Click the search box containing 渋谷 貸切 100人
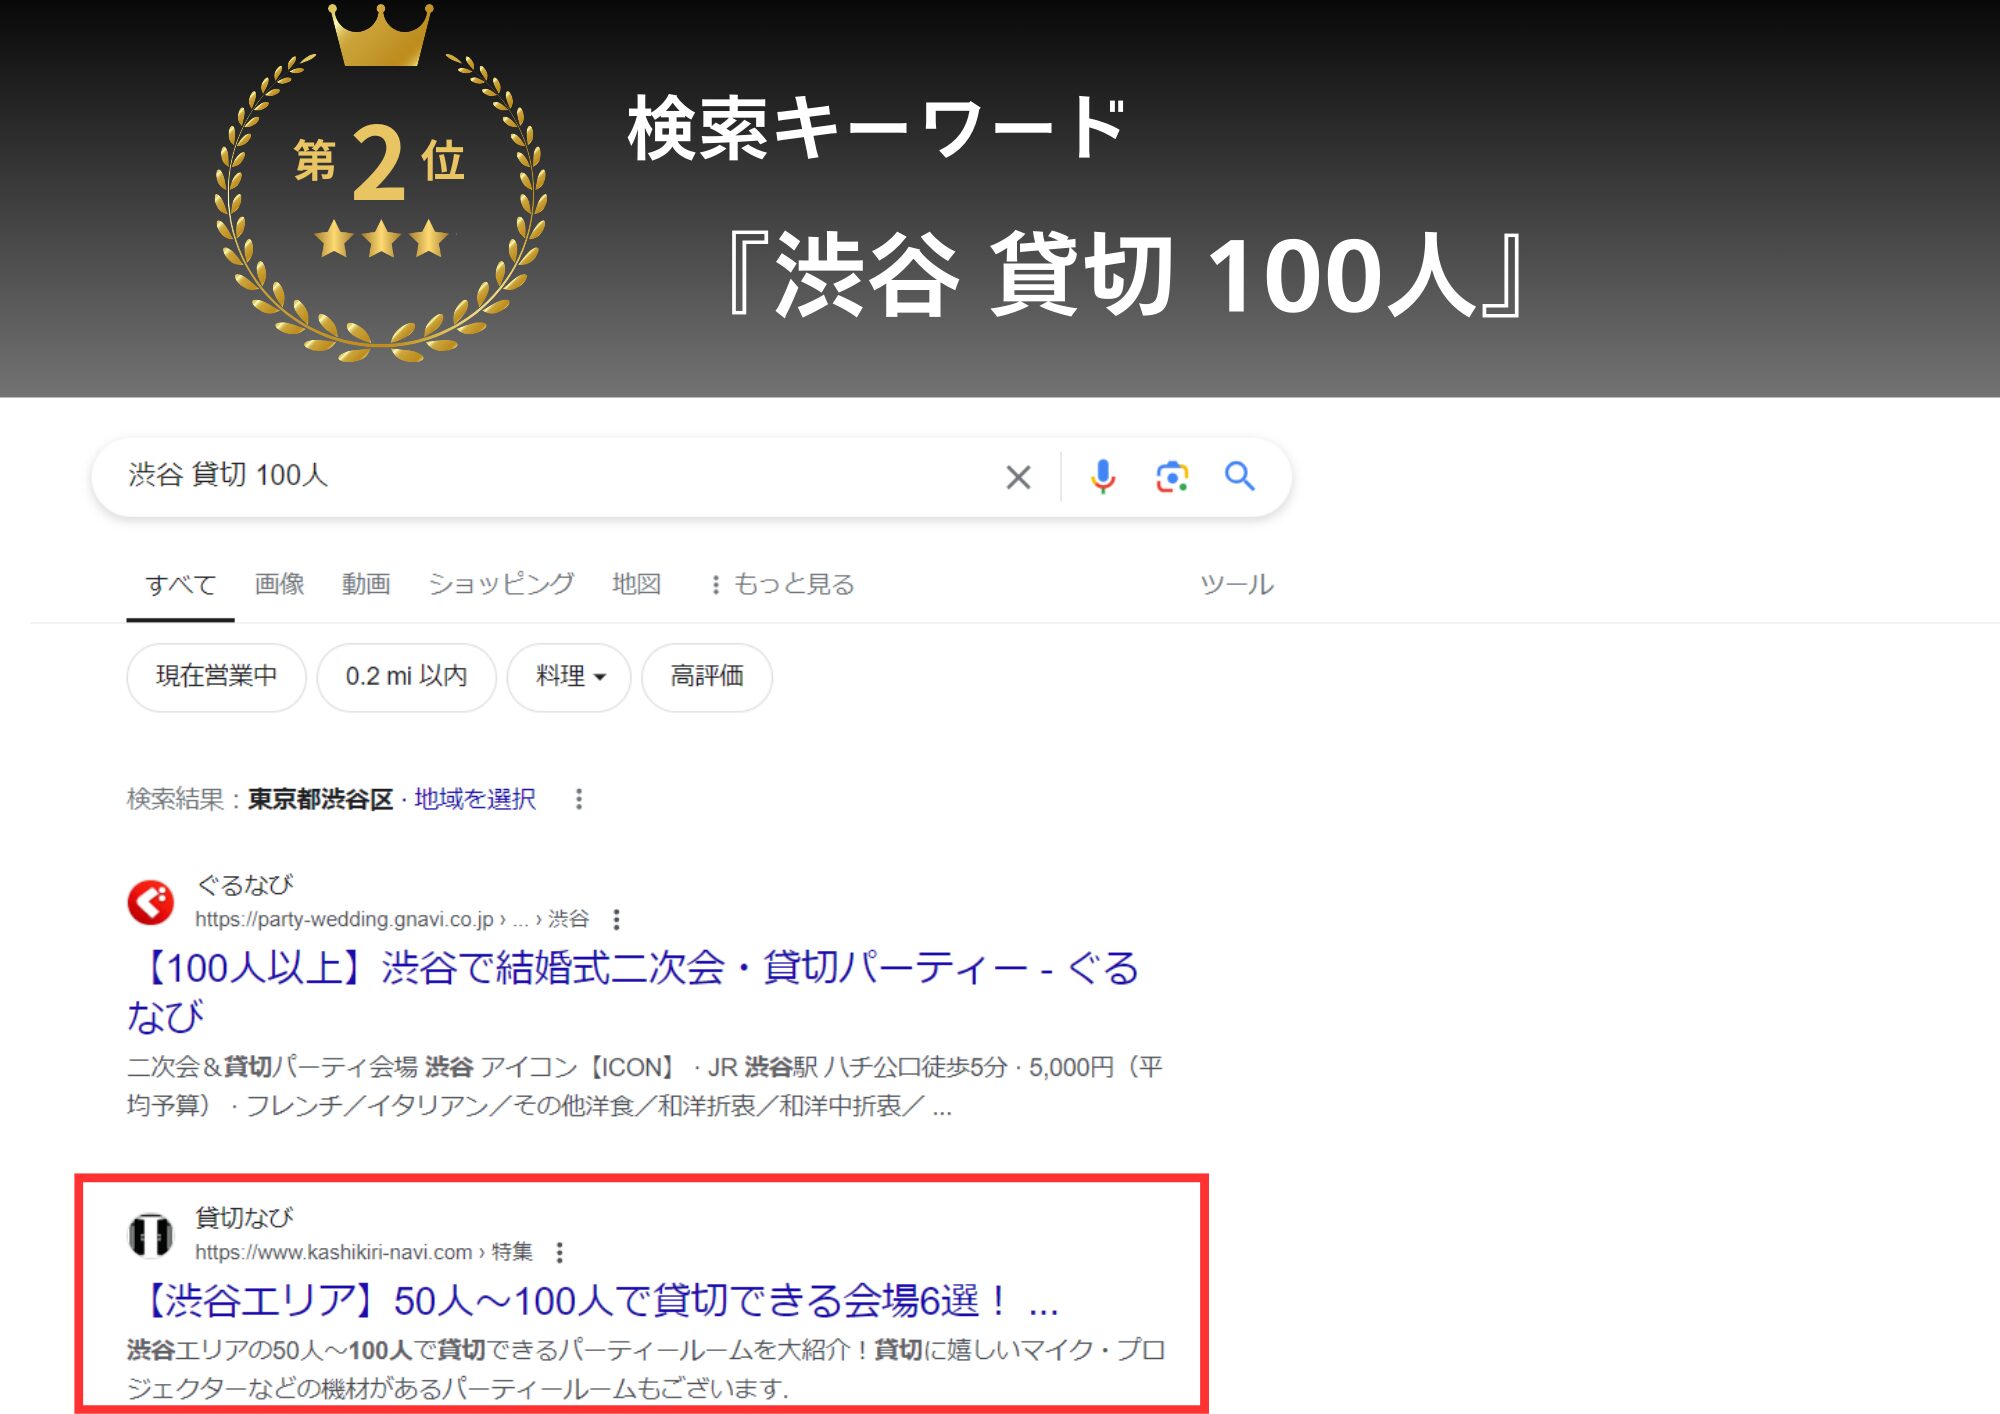 coord(691,477)
